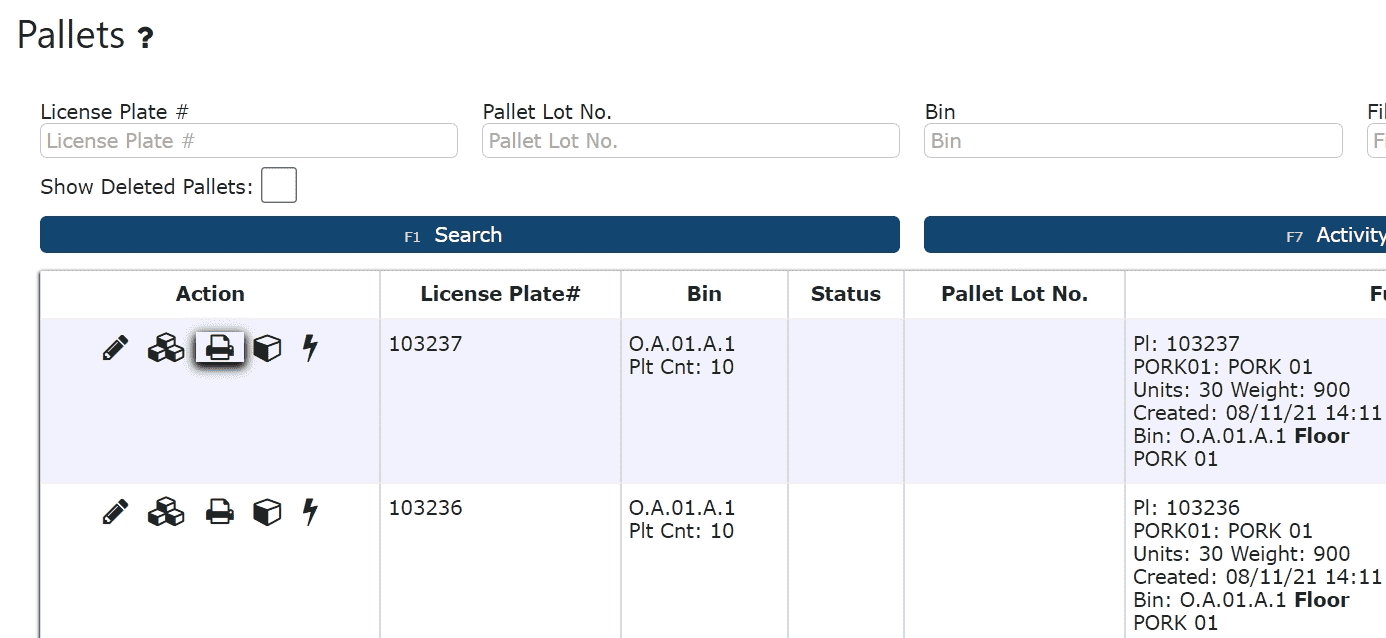Edit pallet 103236 with the pencil icon
The height and width of the screenshot is (638, 1386).
116,512
